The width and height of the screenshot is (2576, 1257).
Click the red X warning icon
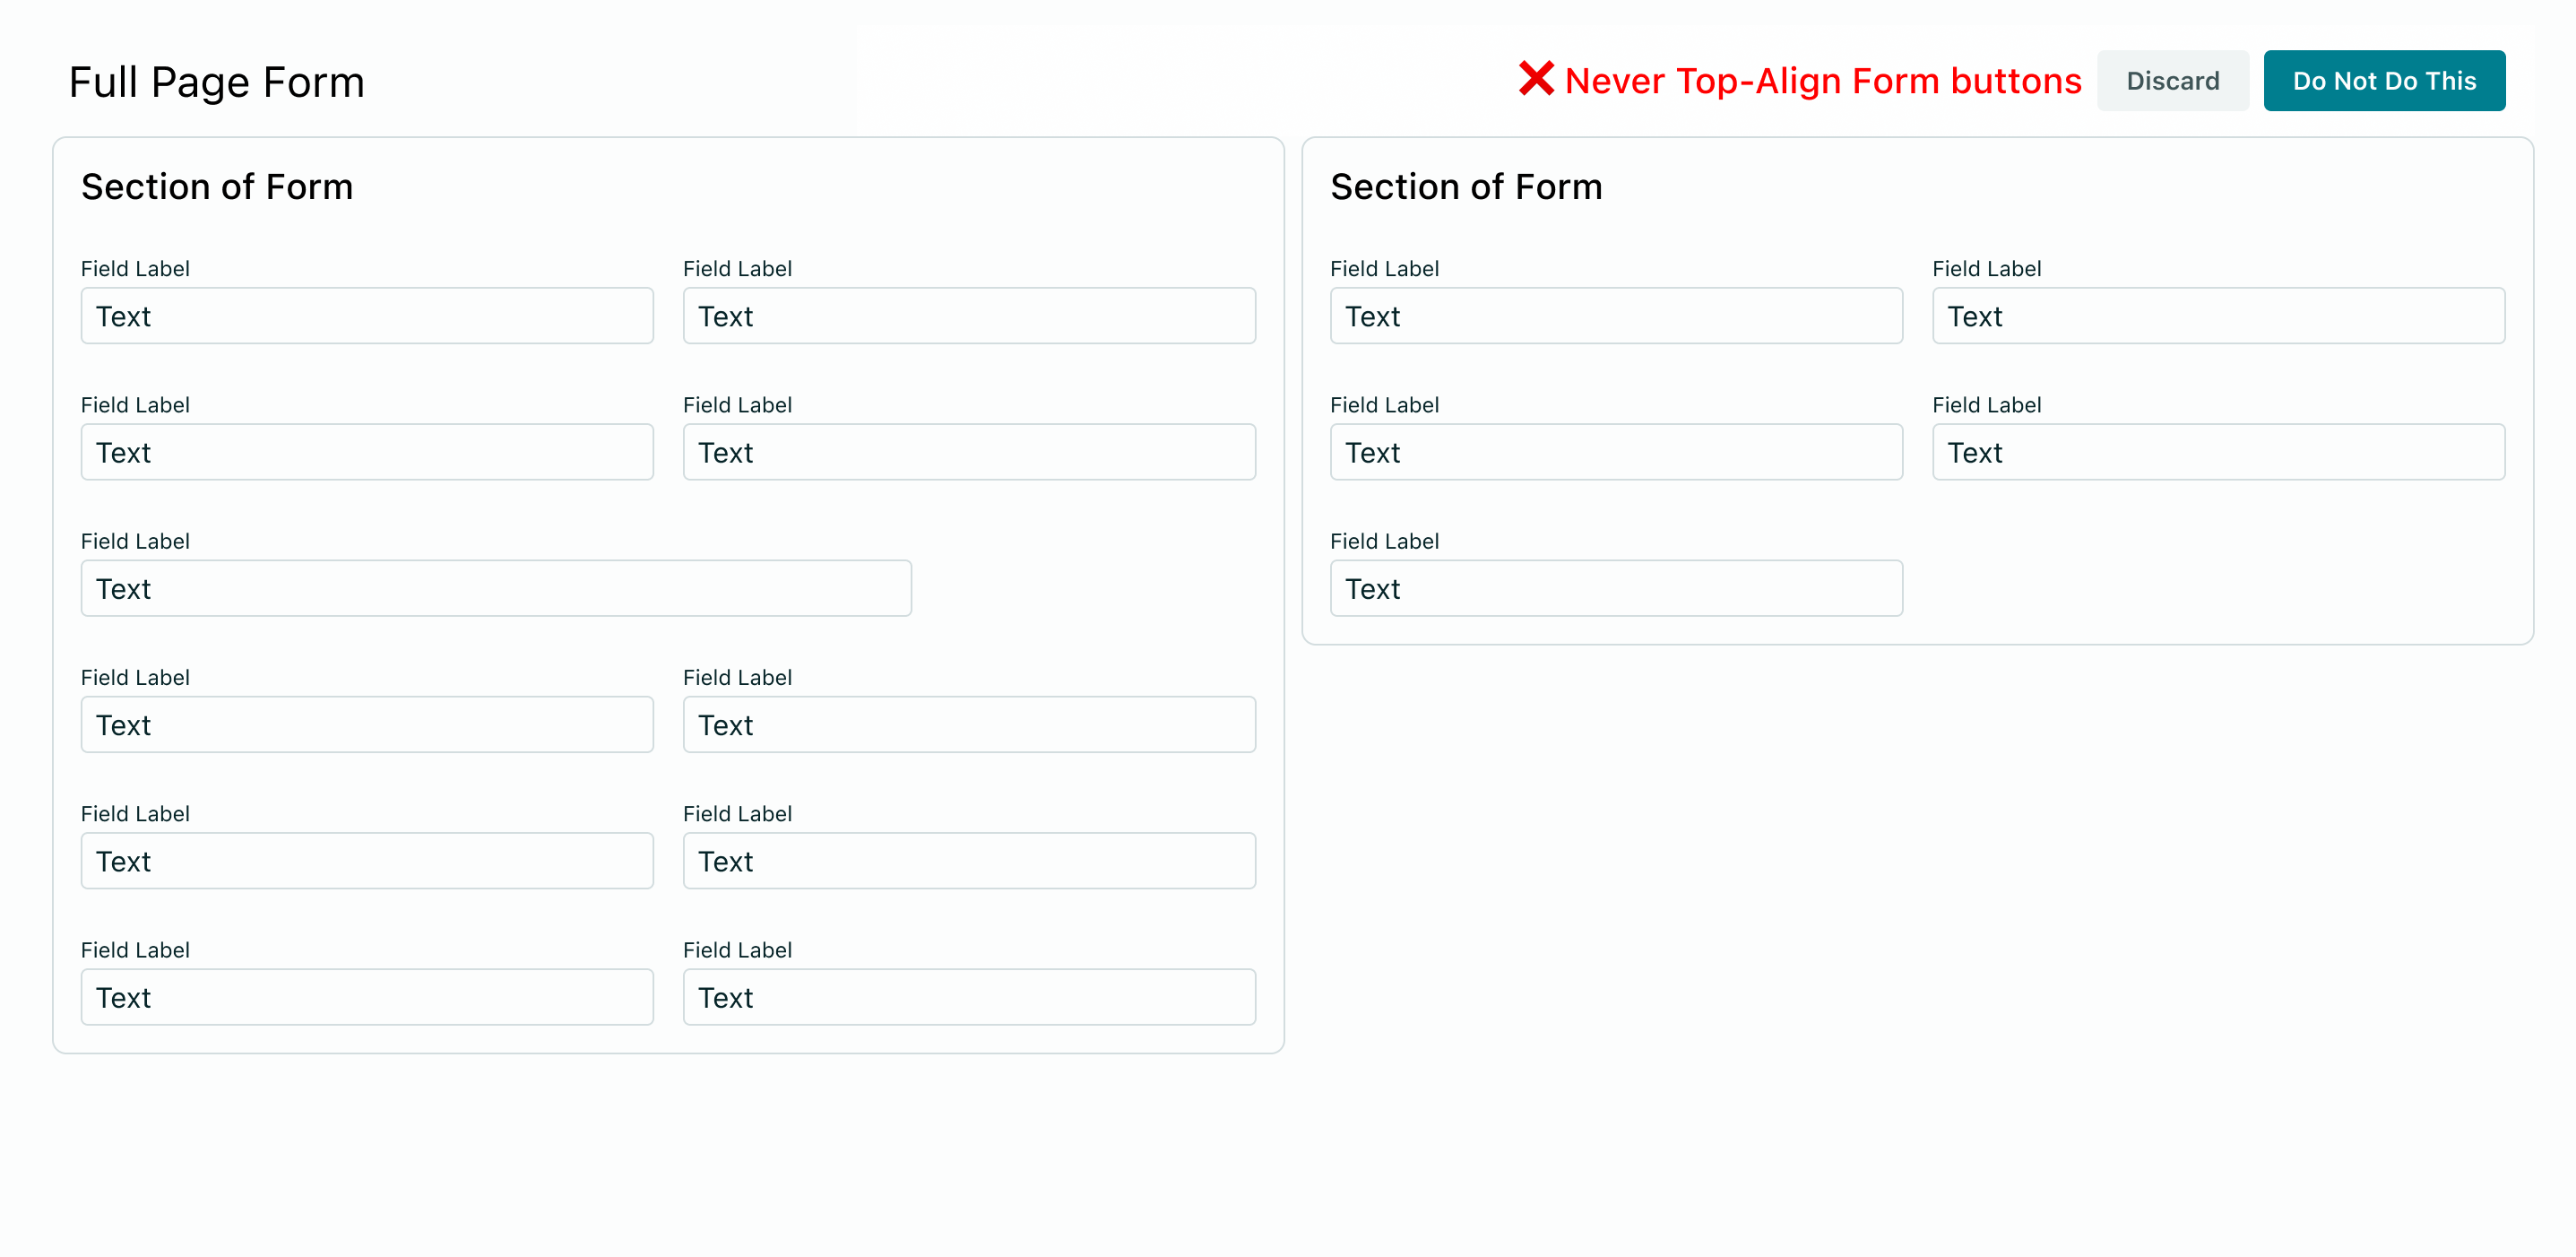tap(1536, 79)
